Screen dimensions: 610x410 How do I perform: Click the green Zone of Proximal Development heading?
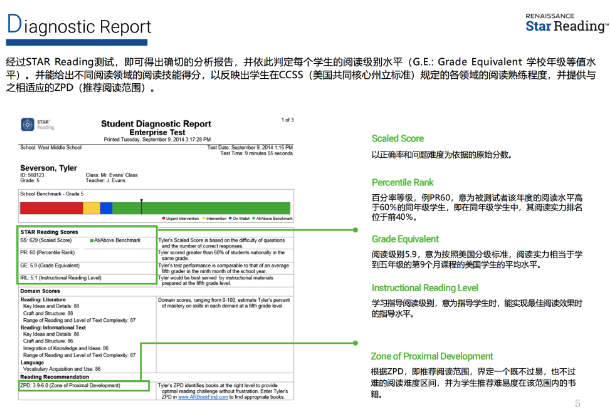tap(432, 356)
